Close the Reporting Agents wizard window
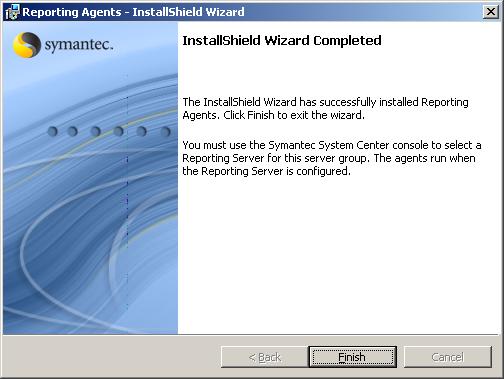This screenshot has height=379, width=504. point(490,12)
